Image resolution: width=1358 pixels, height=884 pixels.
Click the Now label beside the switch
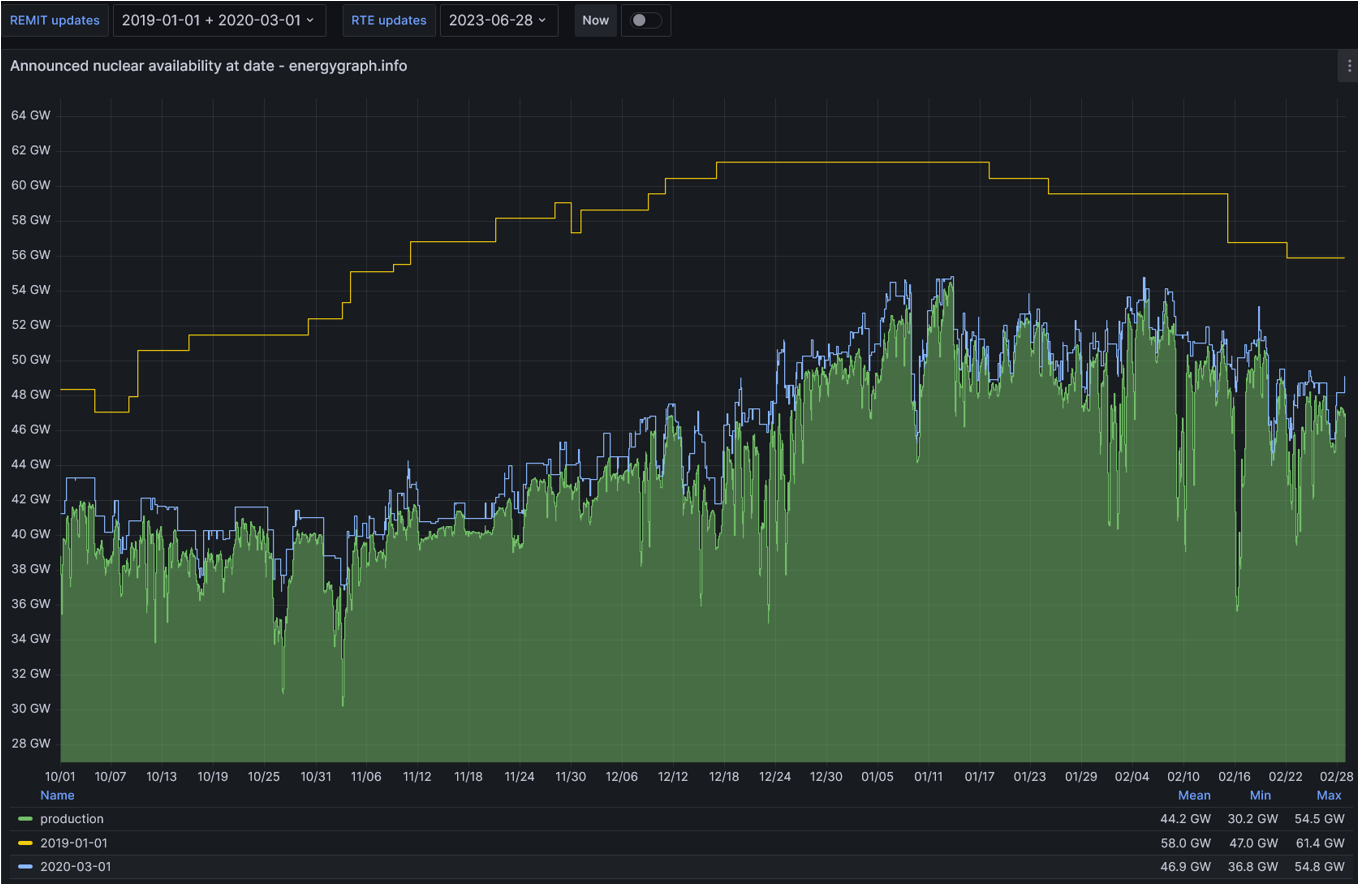tap(595, 20)
